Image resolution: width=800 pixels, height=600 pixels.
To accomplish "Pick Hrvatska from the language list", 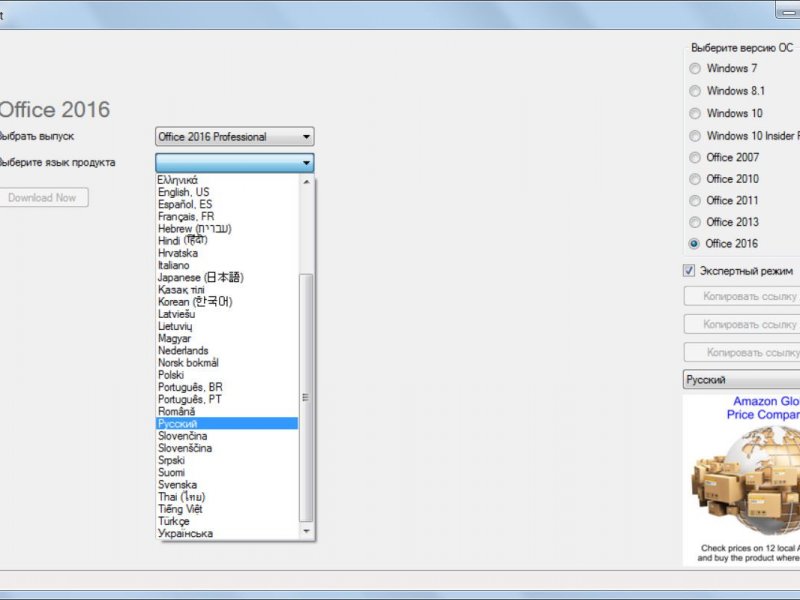I will [x=227, y=253].
